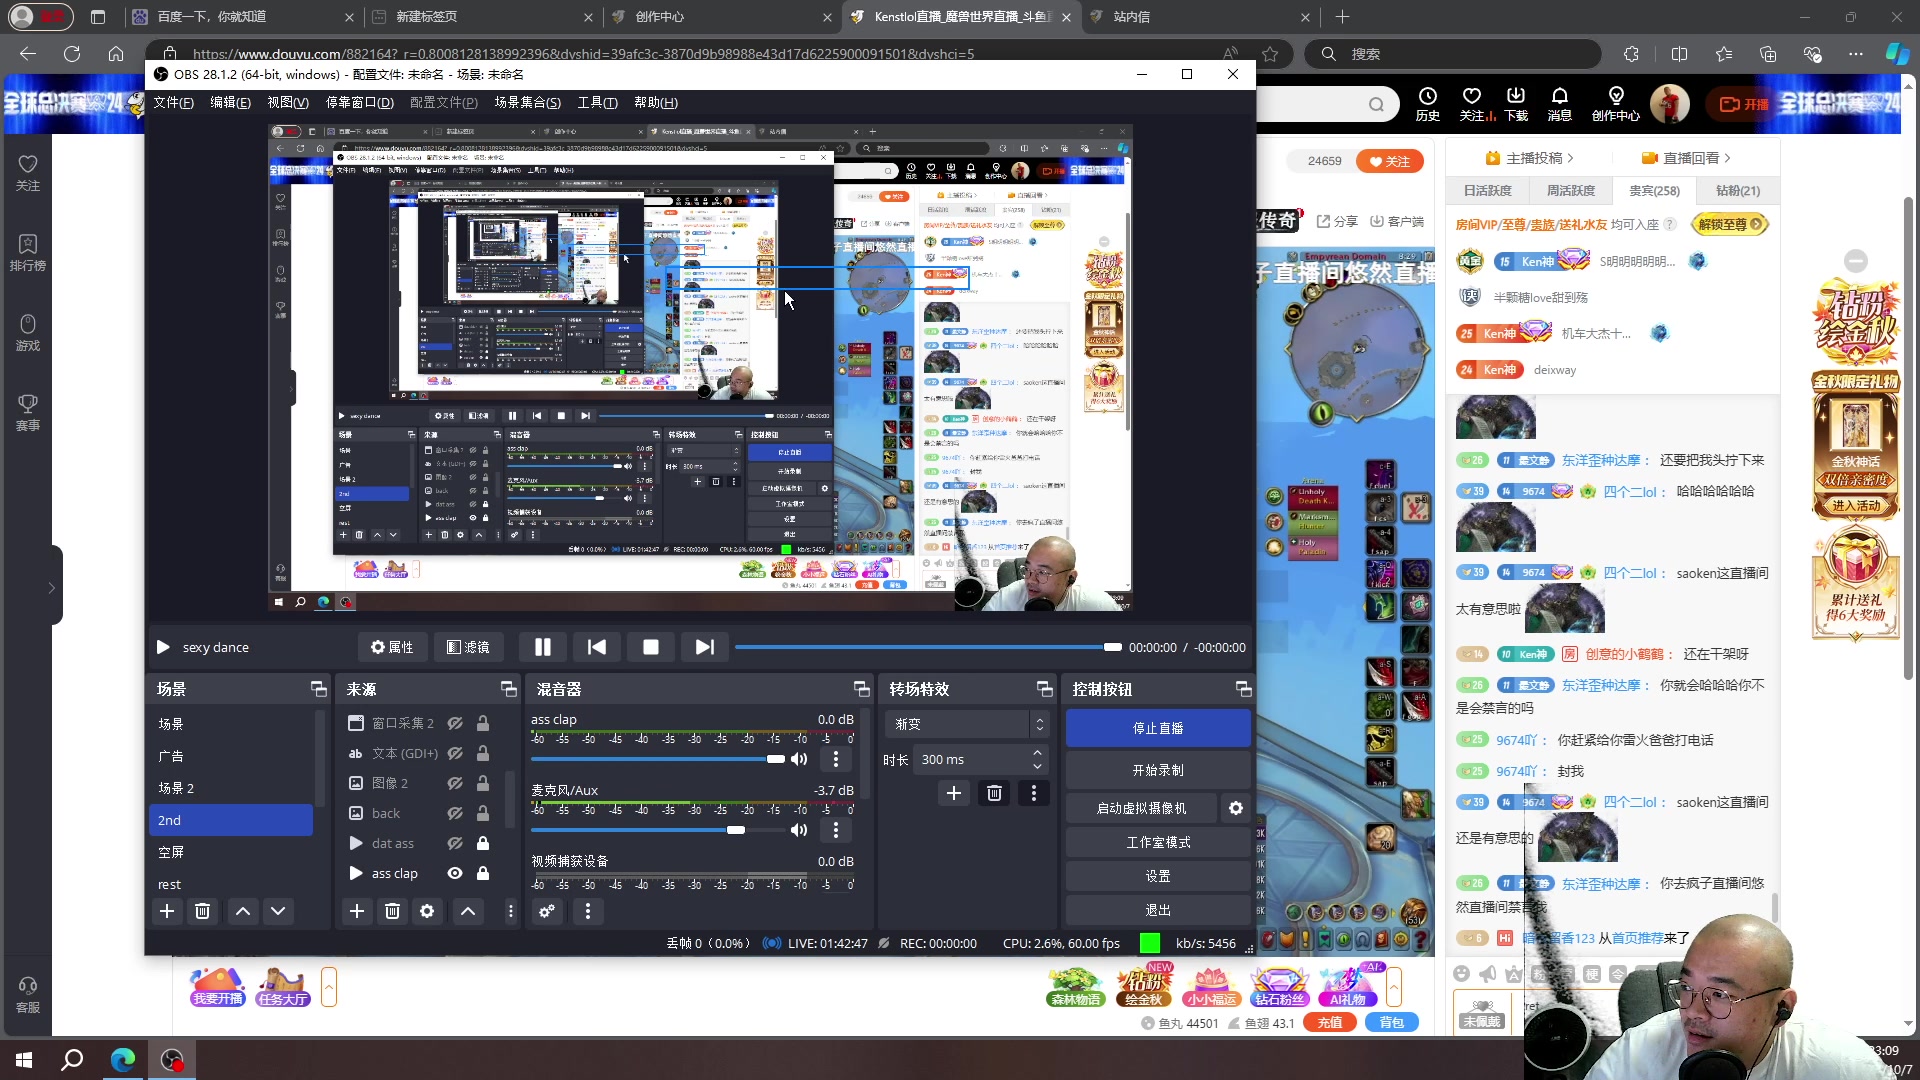1920x1080 pixels.
Task: Toggle visibility of 窗口采集 2 source
Action: point(455,723)
